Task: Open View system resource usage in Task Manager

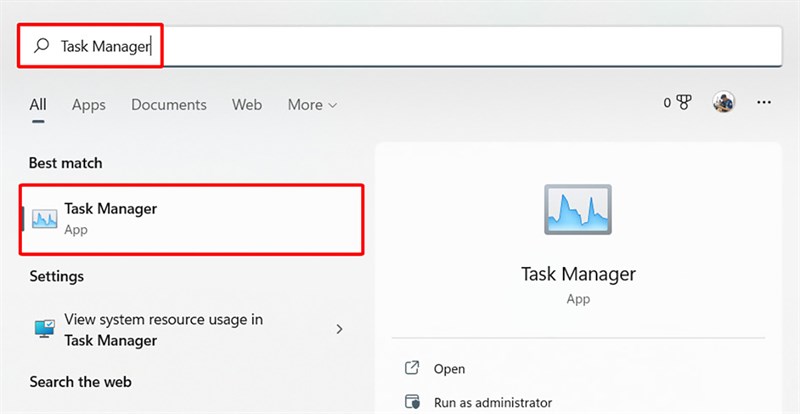Action: coord(192,330)
